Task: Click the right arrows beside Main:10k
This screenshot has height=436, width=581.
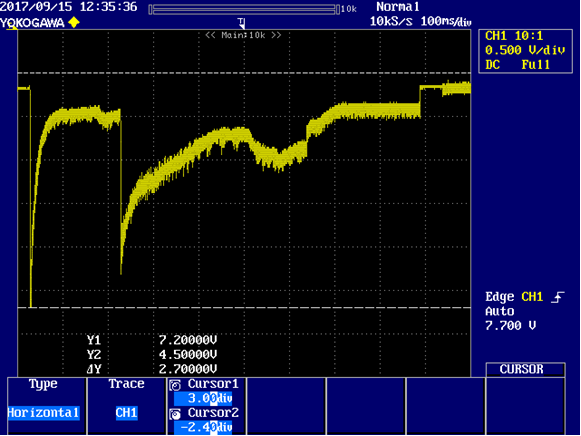Action: pyautogui.click(x=276, y=35)
